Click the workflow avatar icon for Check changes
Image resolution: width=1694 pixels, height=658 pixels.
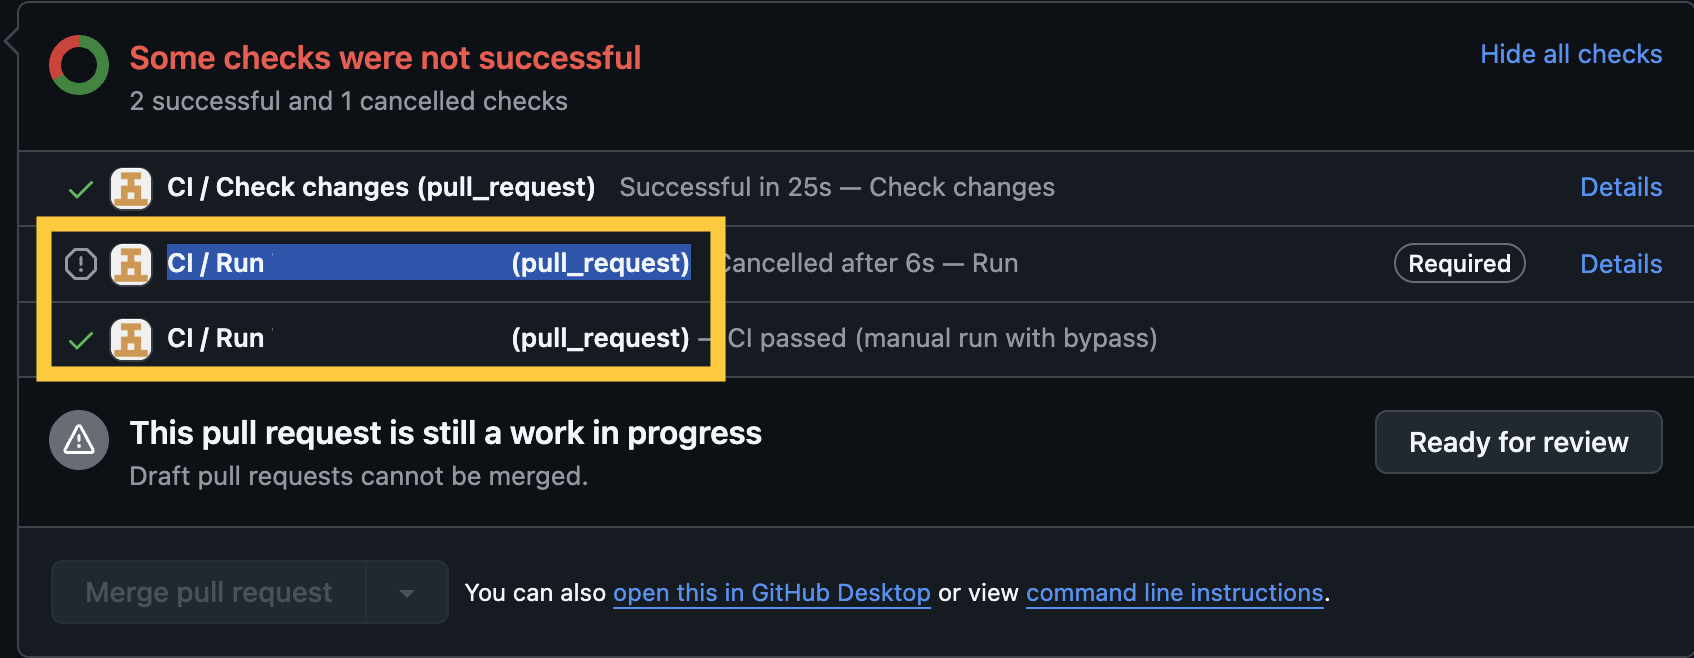click(131, 187)
